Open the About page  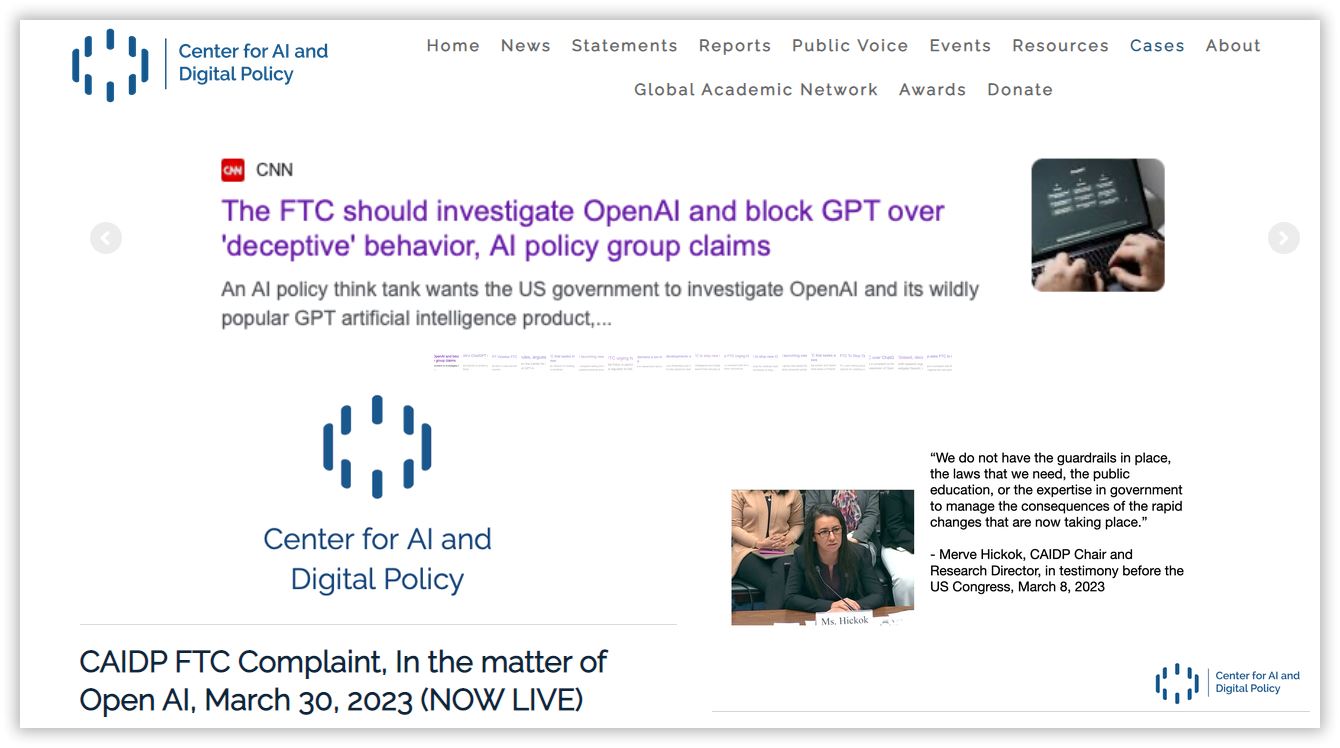point(1233,46)
